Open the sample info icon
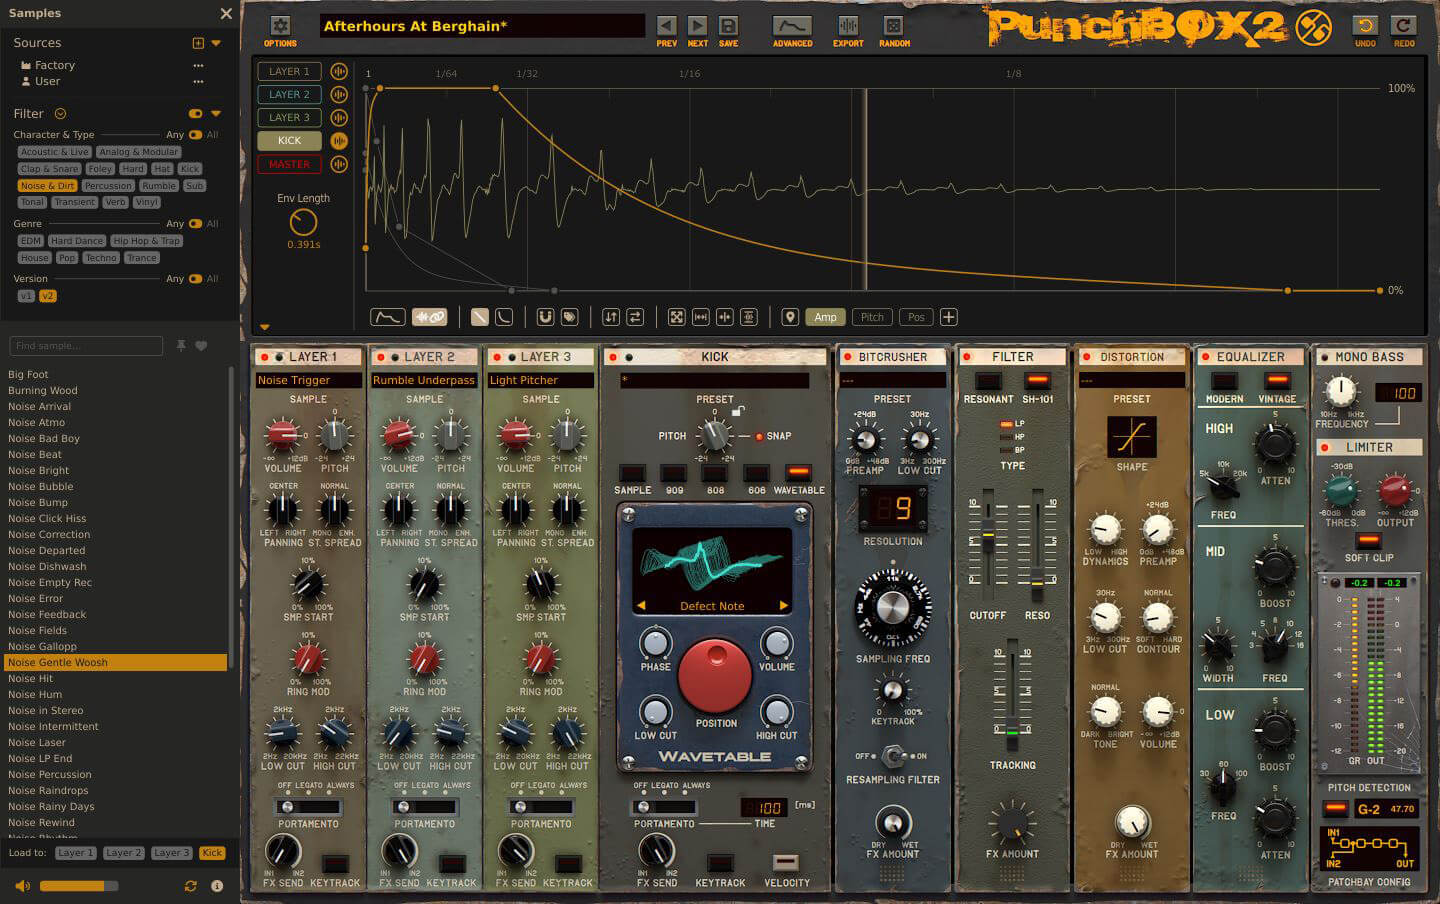The image size is (1440, 904). (217, 886)
